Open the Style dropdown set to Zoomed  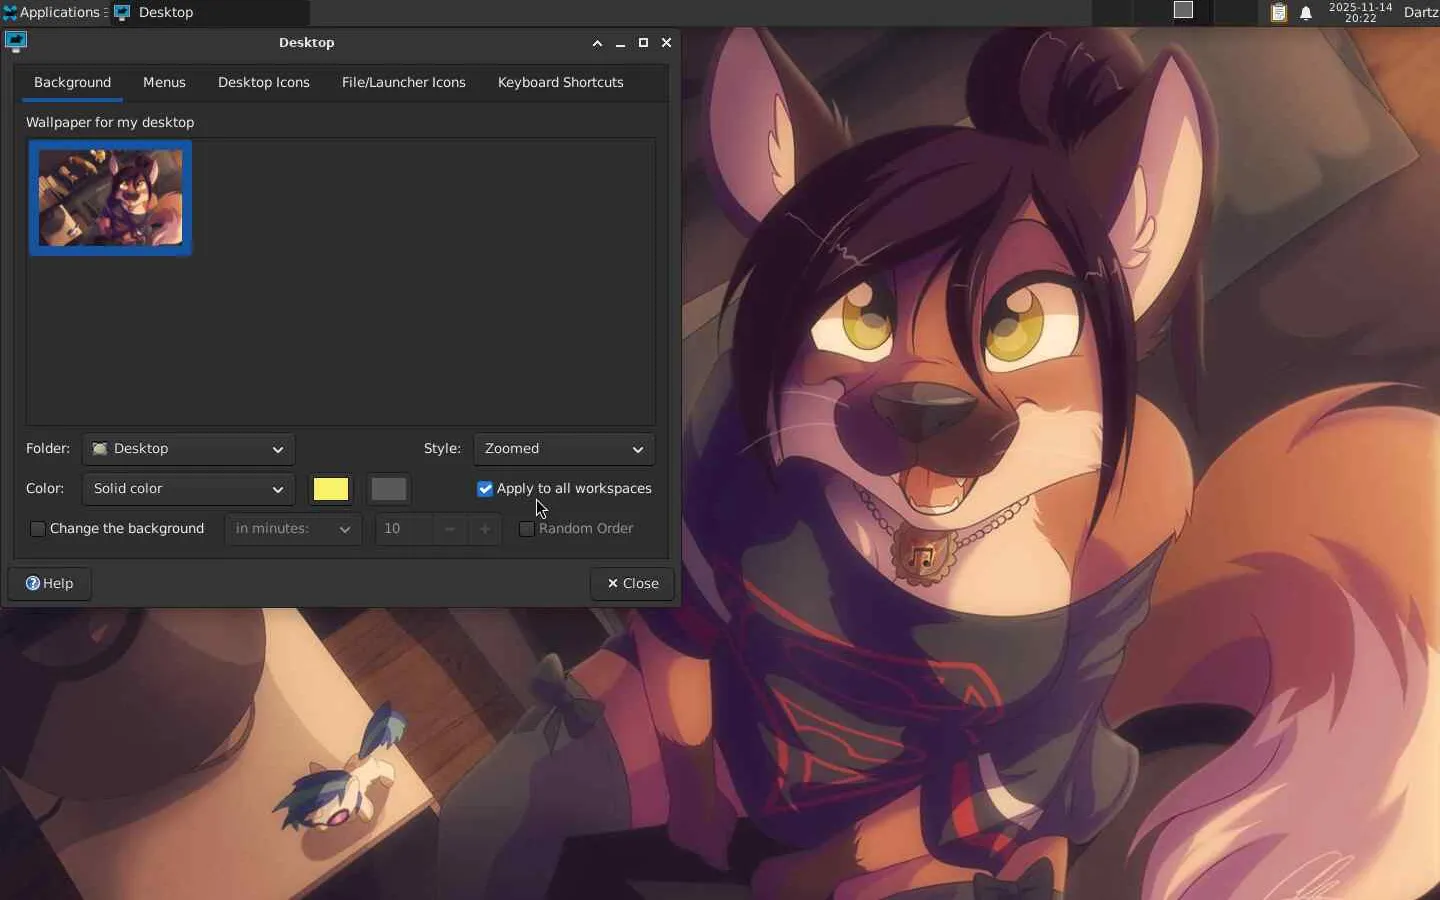[x=565, y=449]
